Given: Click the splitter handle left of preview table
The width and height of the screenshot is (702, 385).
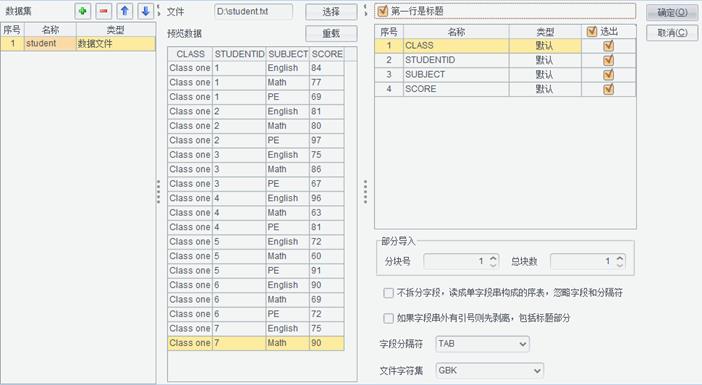Looking at the screenshot, I should tap(158, 192).
